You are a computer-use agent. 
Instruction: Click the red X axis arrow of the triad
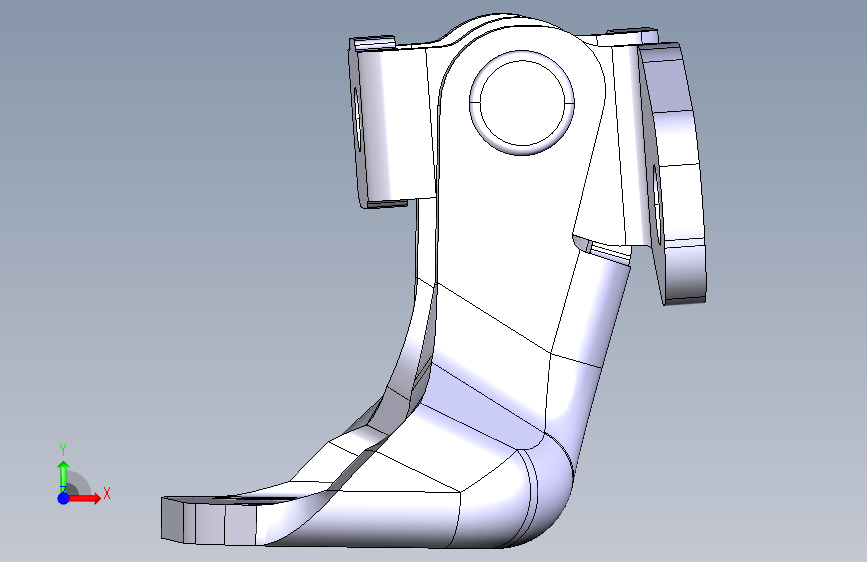[86, 498]
